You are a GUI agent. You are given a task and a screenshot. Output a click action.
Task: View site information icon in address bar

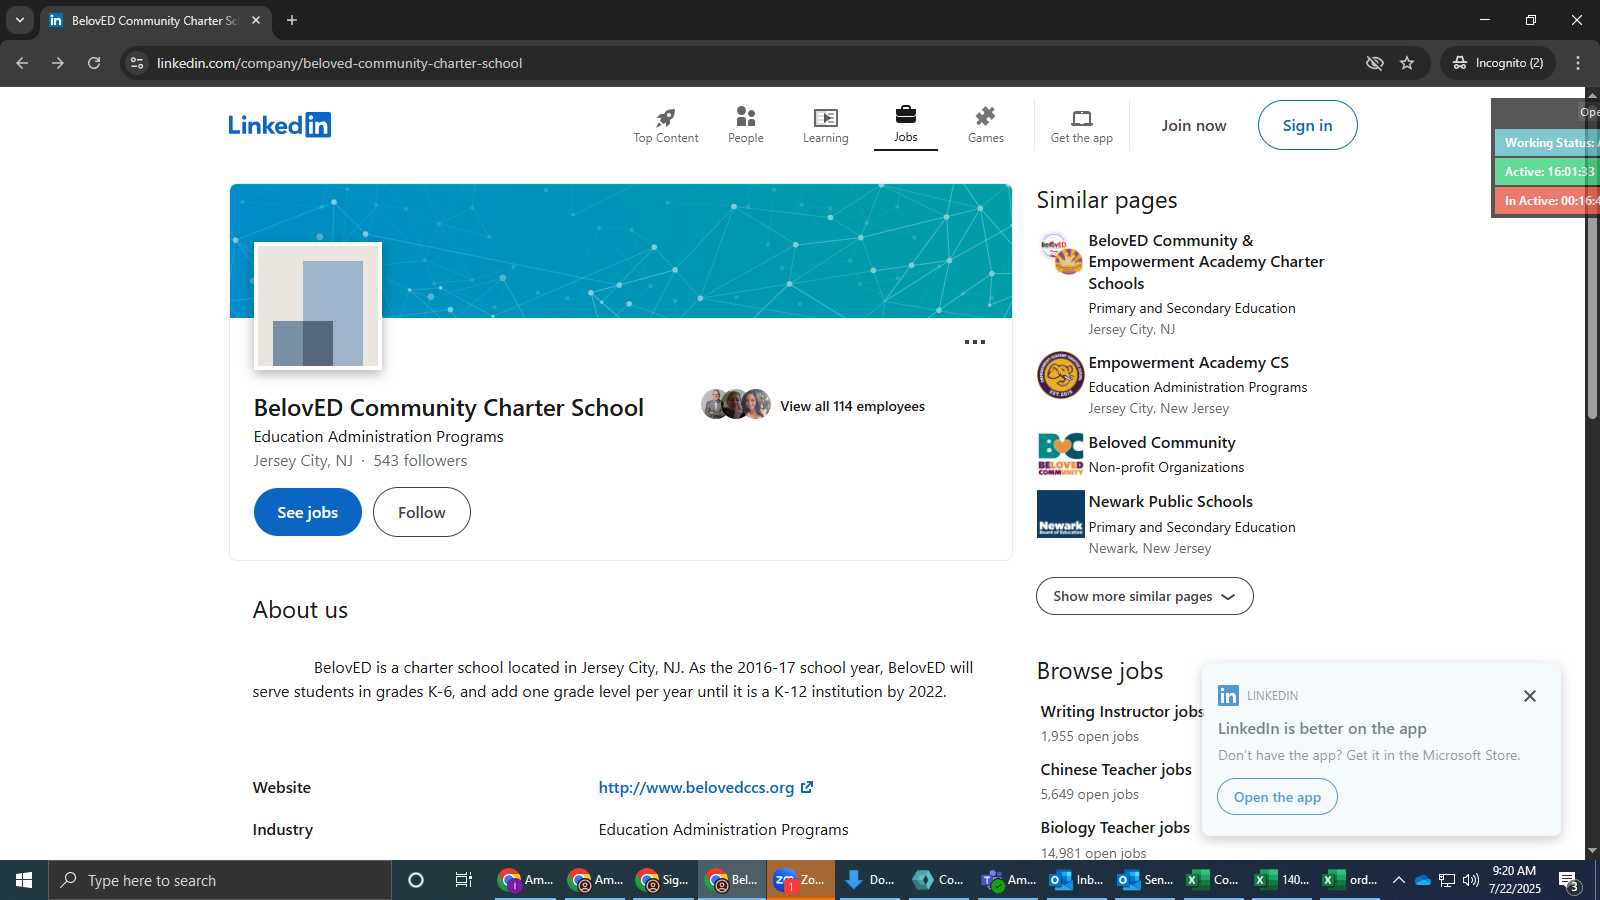pos(137,63)
